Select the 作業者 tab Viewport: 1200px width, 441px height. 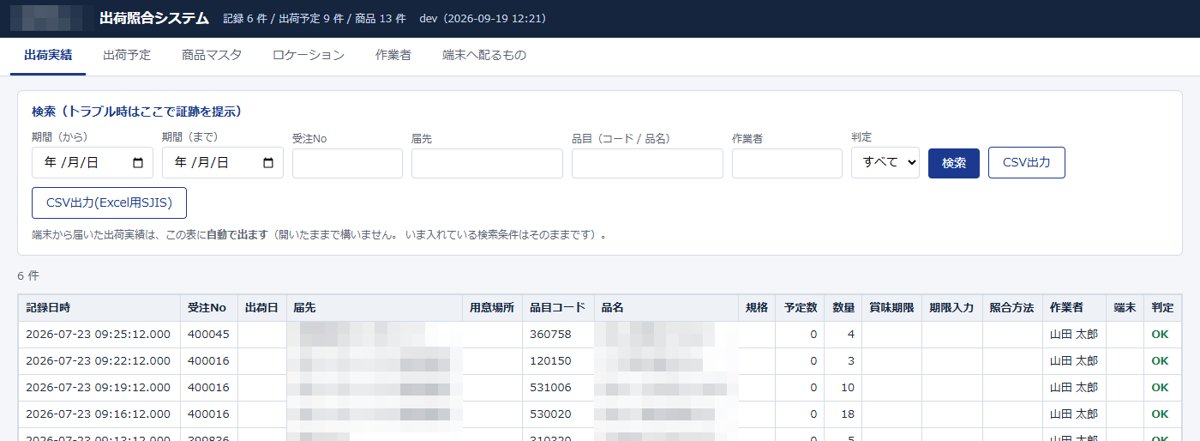coord(393,55)
